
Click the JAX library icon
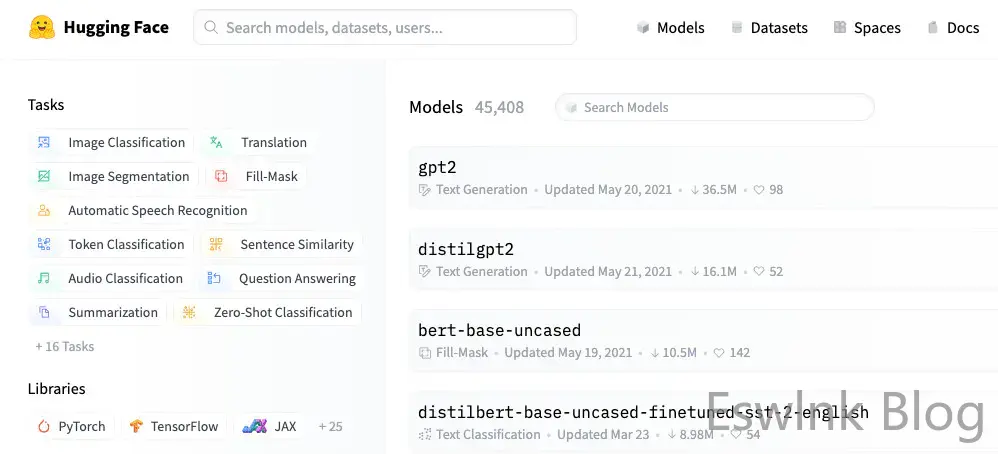(x=254, y=427)
